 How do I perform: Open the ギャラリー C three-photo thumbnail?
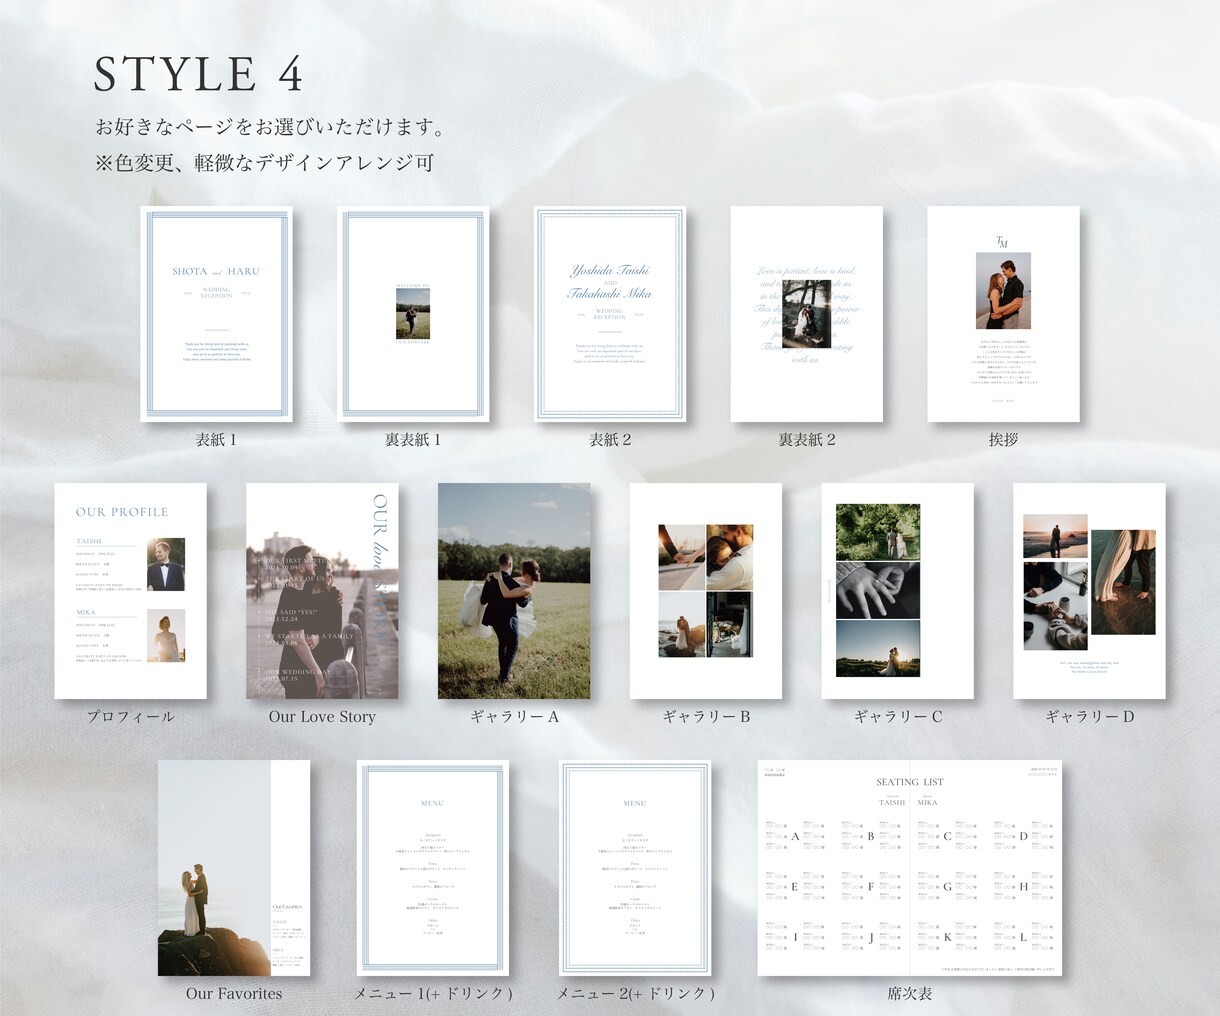coord(898,591)
